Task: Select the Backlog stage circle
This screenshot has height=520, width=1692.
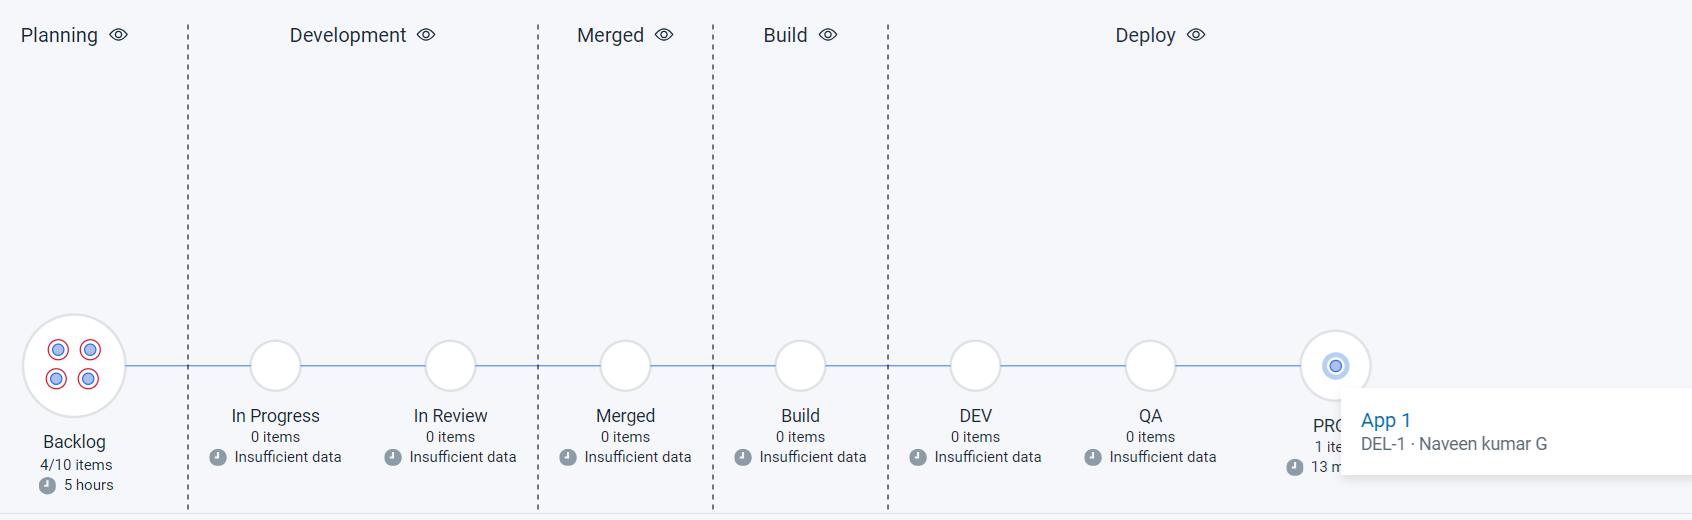Action: [x=74, y=366]
